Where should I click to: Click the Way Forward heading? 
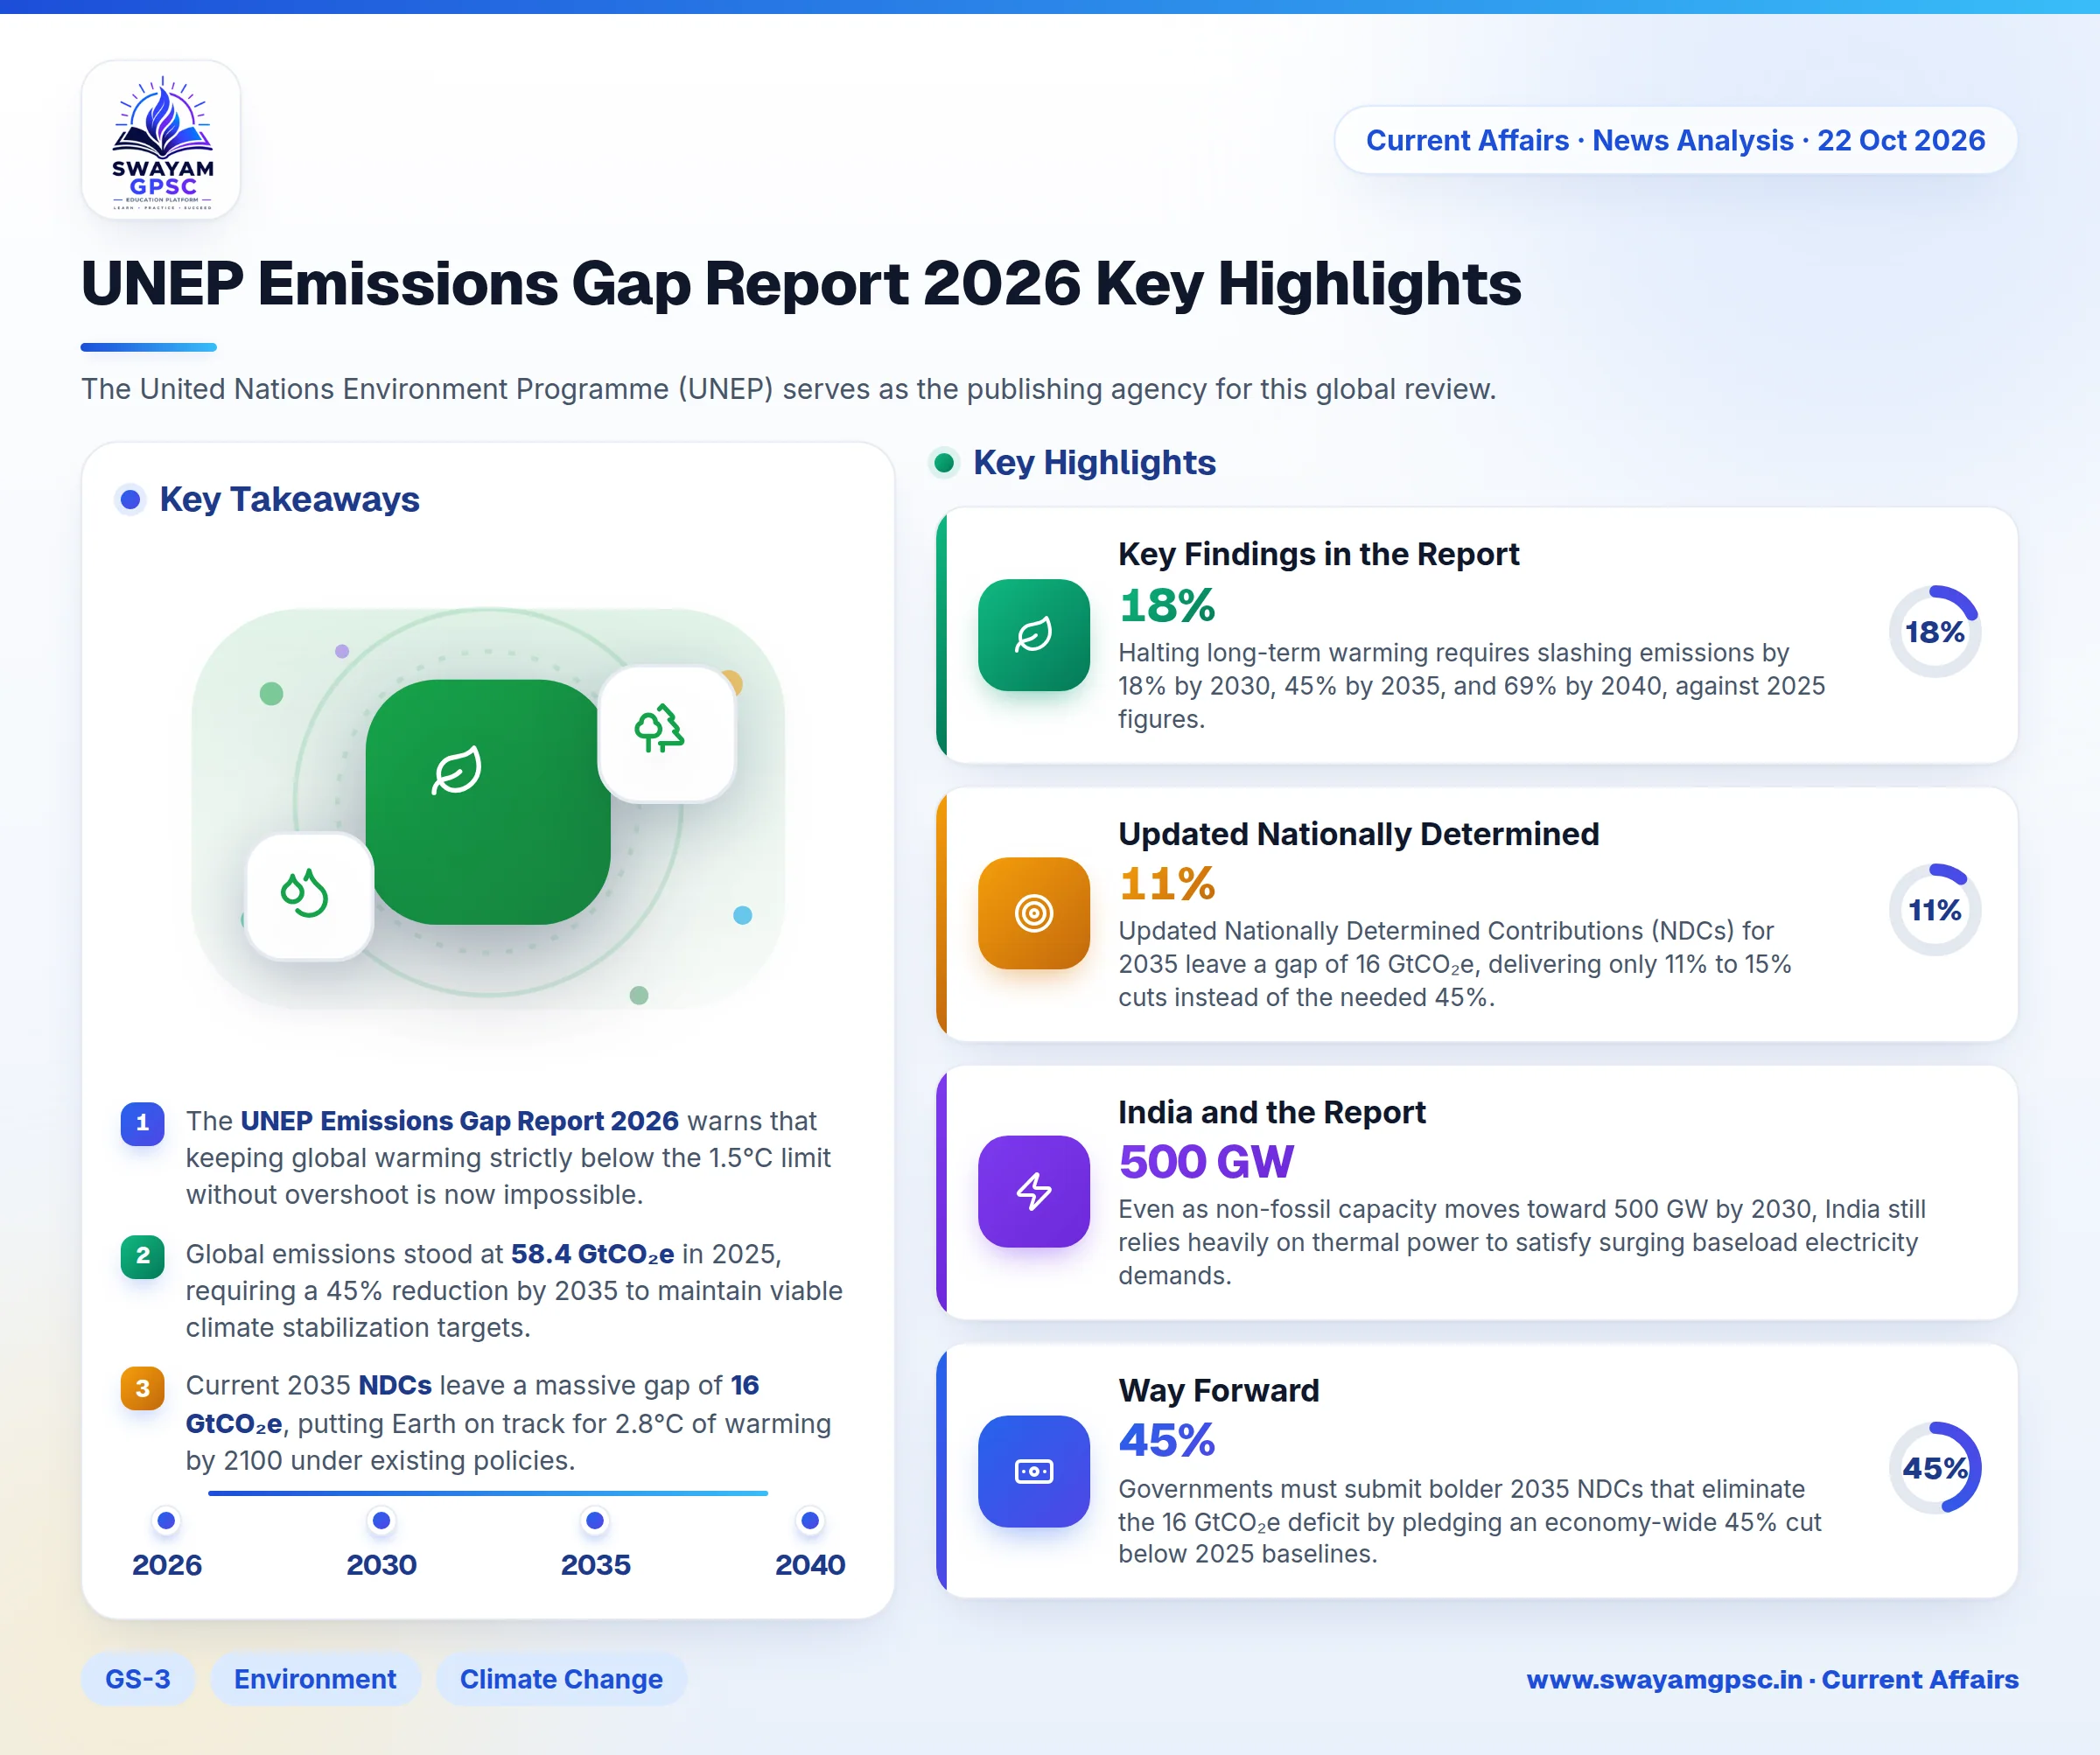(x=1219, y=1390)
